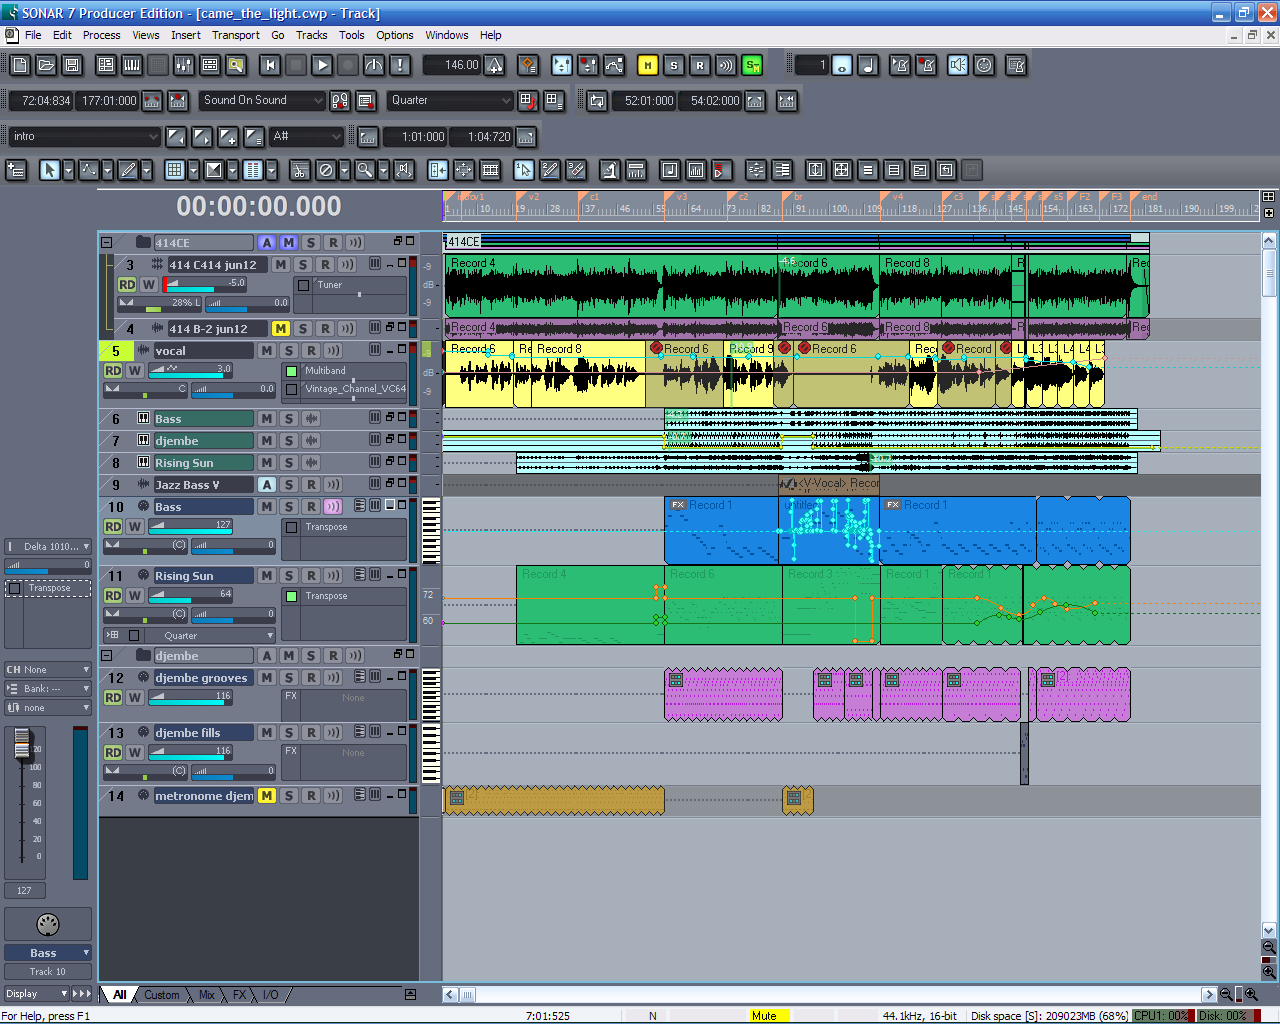Start playback with the Play button
Screen dimensions: 1280x1024
click(322, 65)
